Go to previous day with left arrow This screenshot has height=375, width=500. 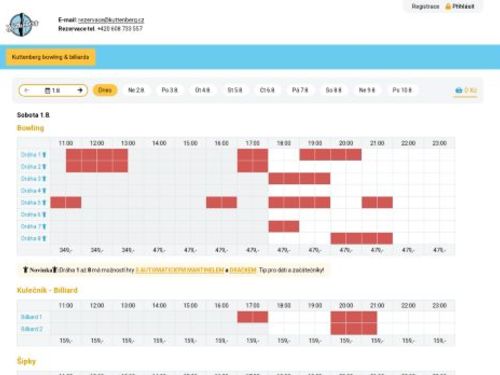(x=27, y=90)
